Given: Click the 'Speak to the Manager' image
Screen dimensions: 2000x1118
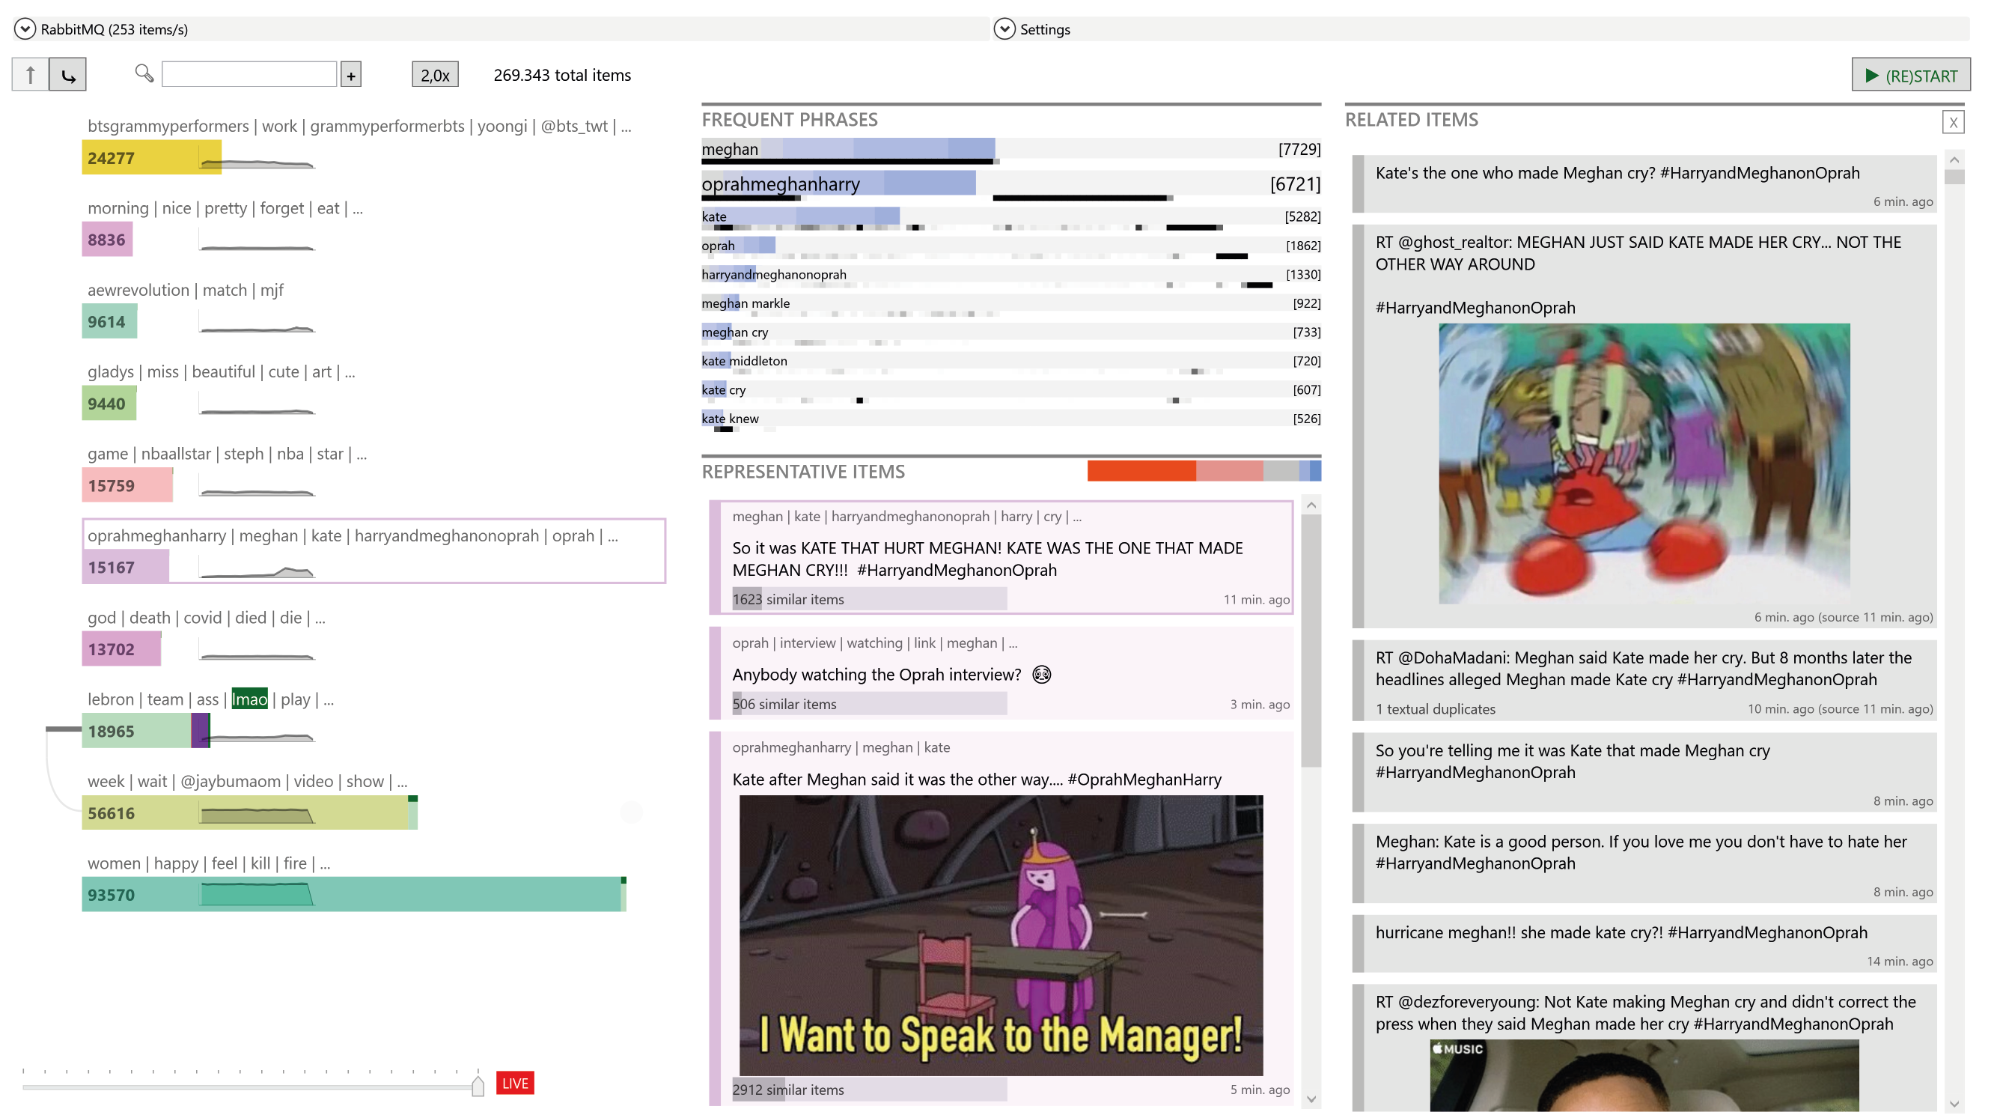Looking at the screenshot, I should [x=1001, y=935].
